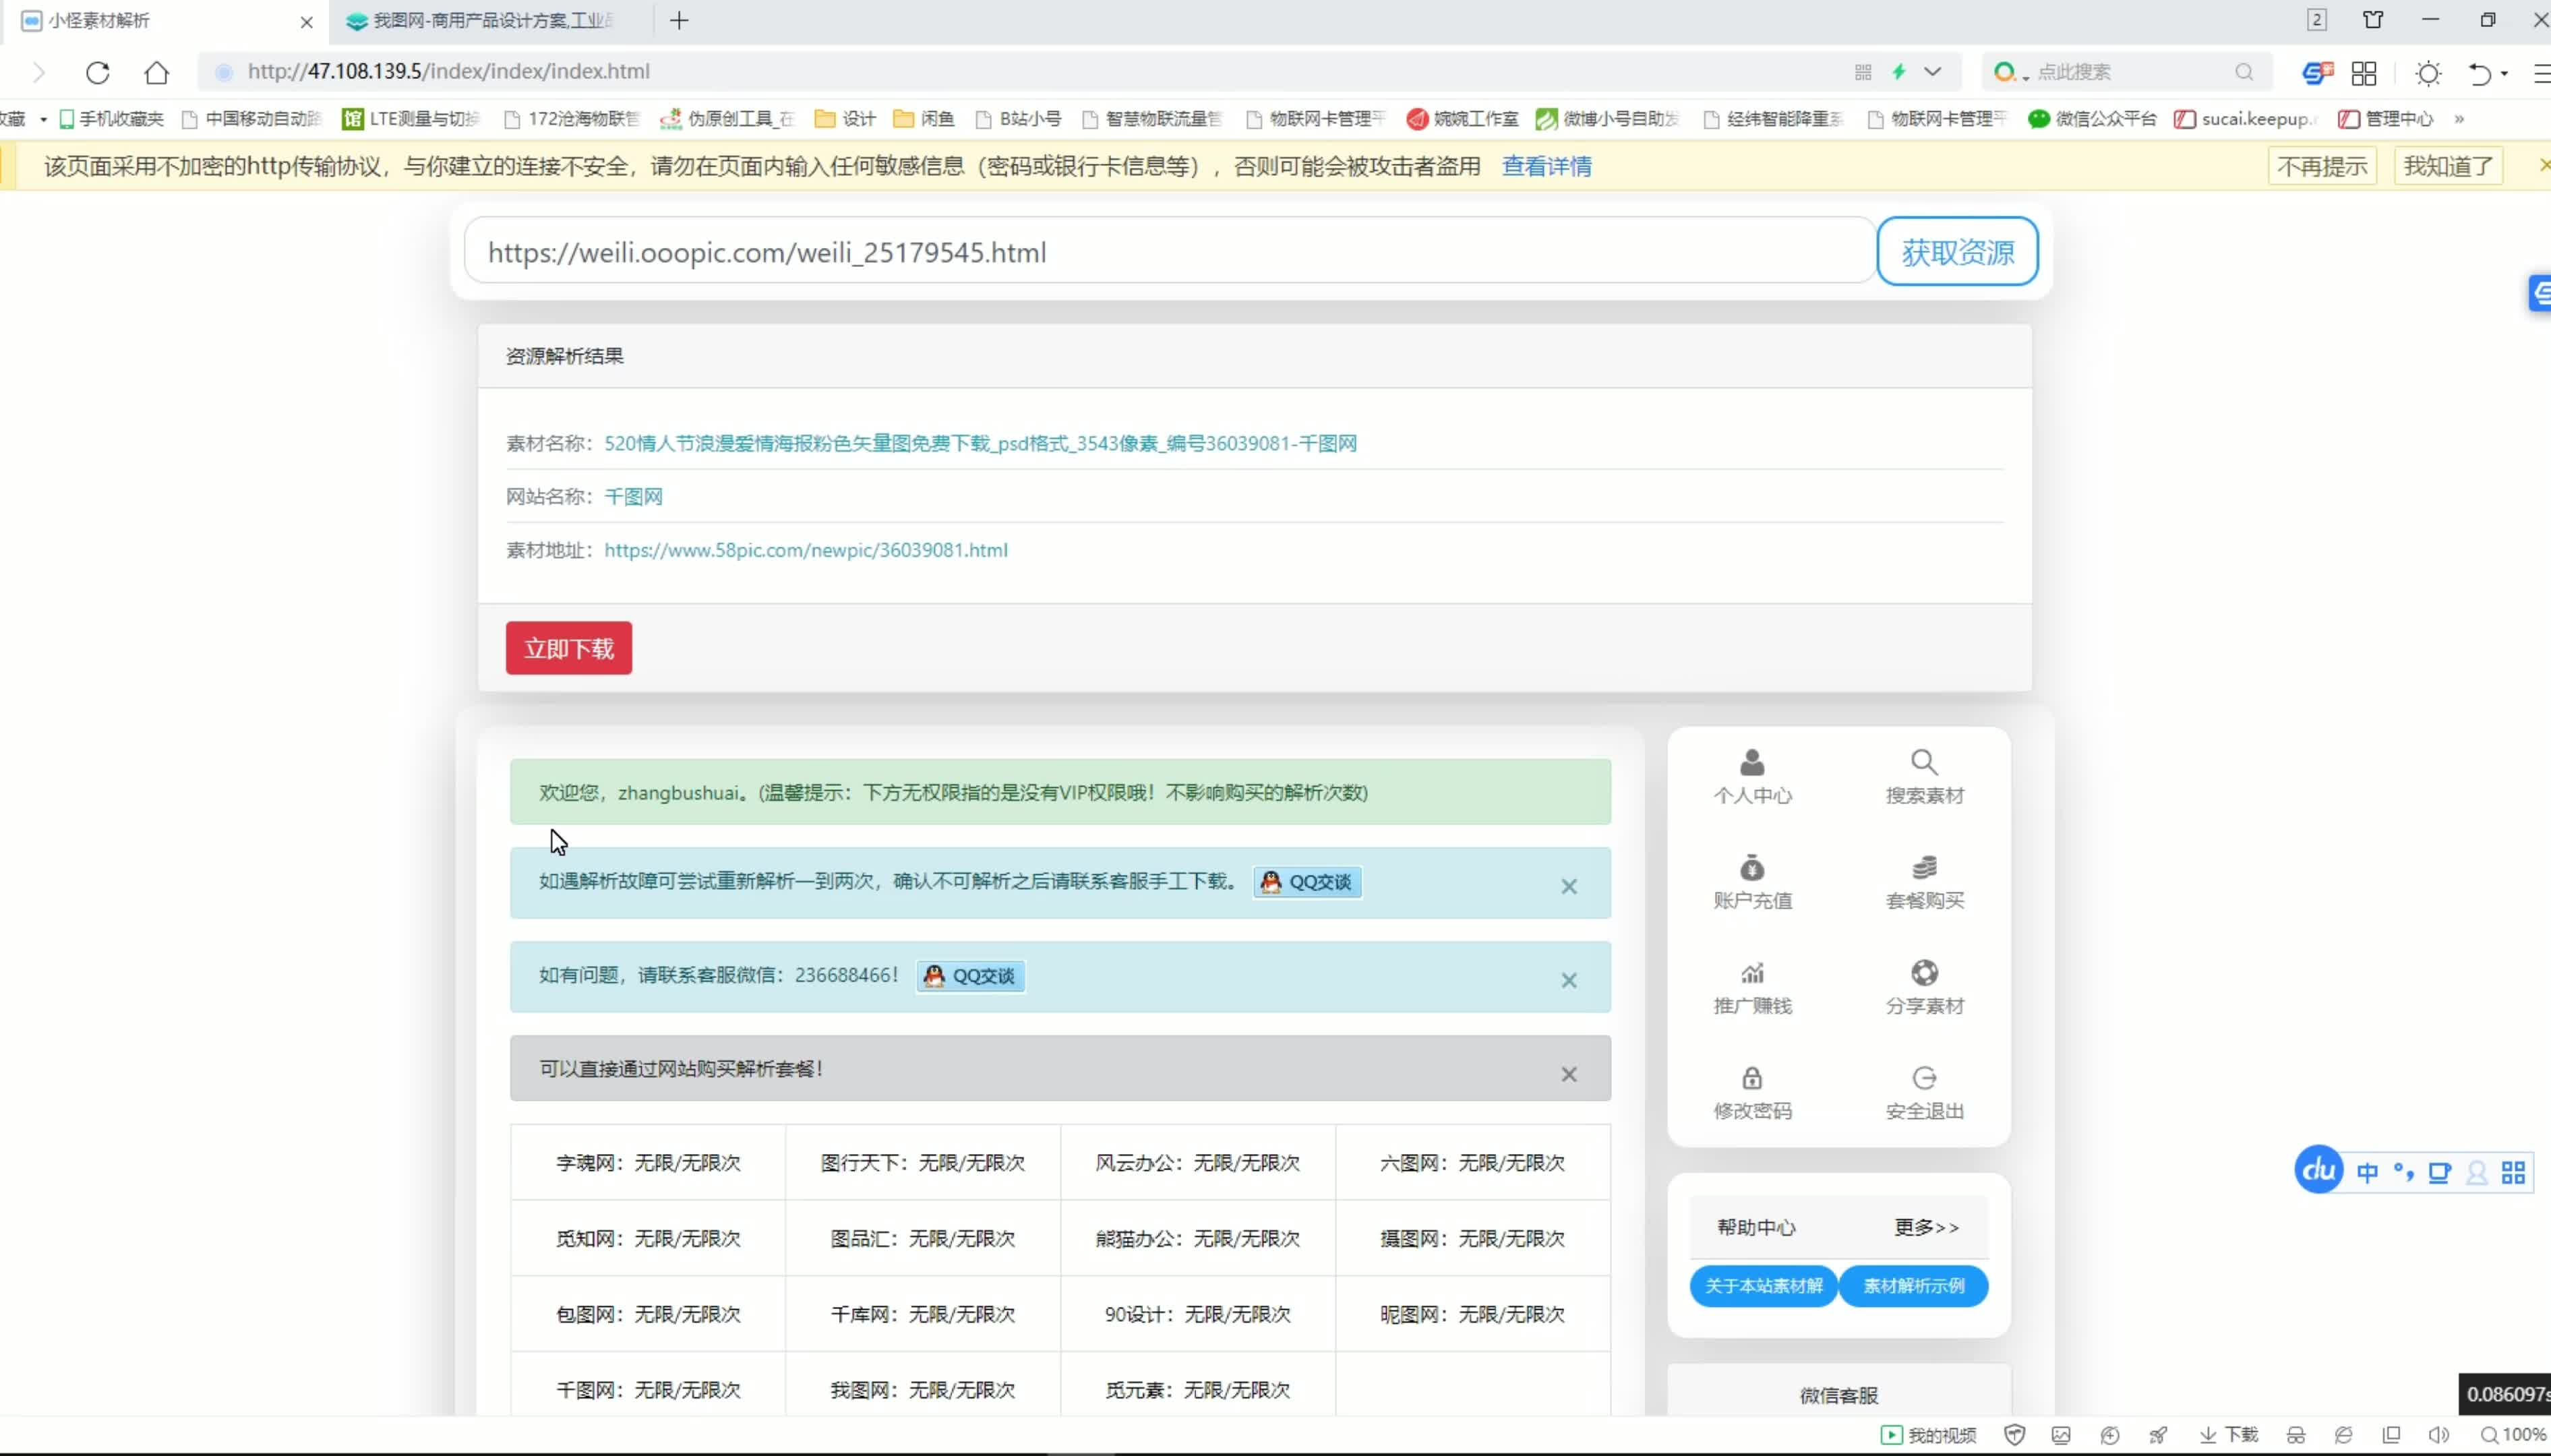
Task: Go to browser home page icon
Action: (157, 72)
